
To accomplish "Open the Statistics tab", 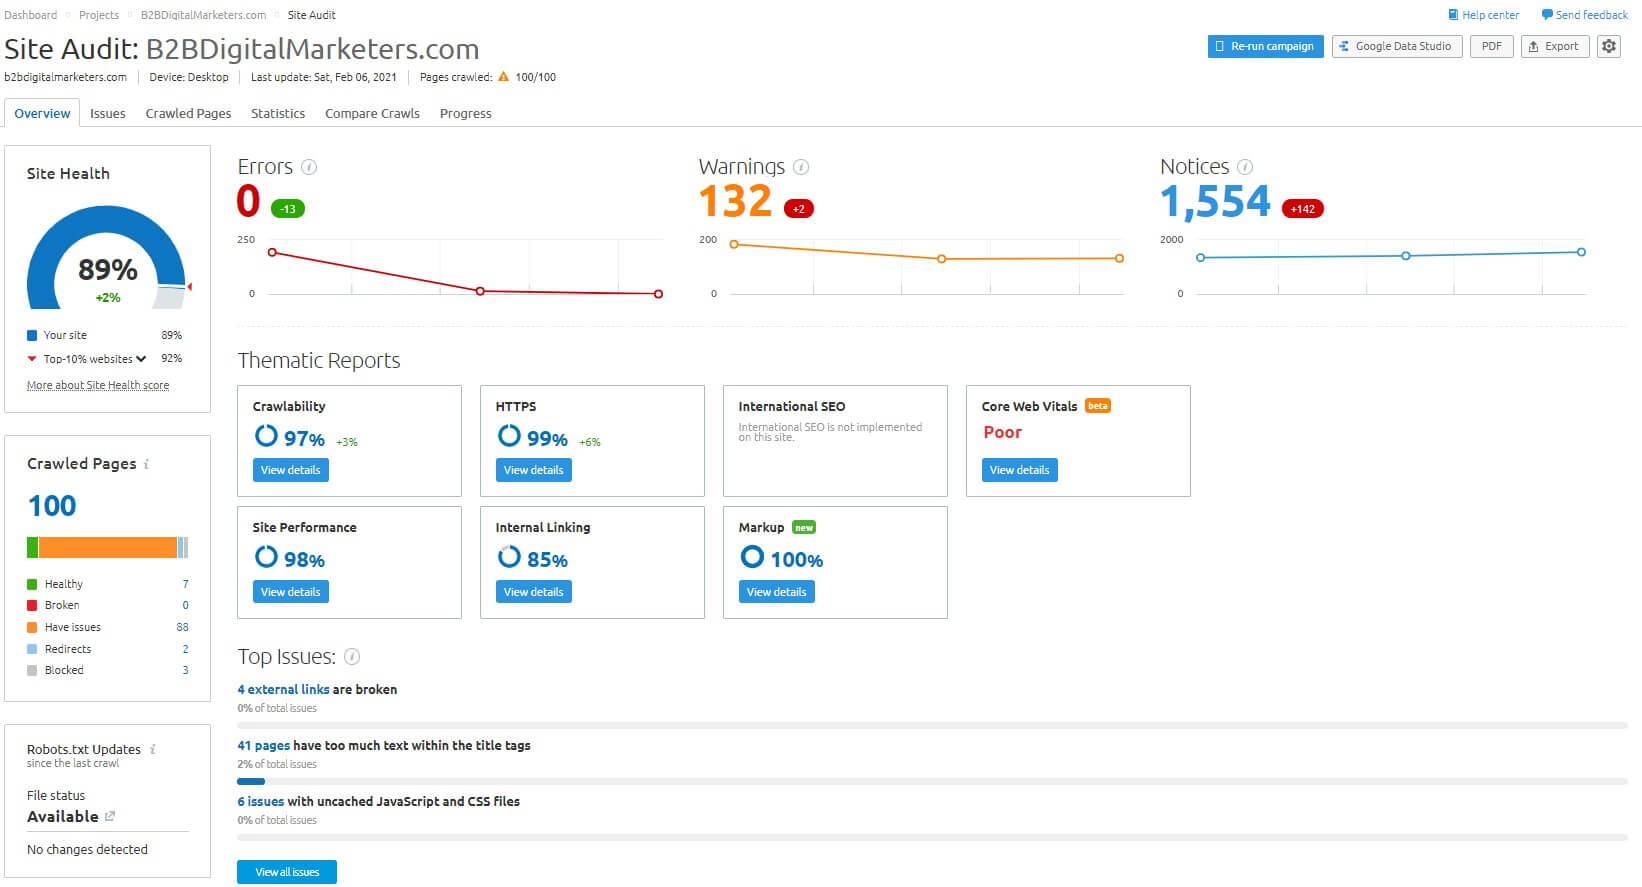I will click(x=278, y=113).
